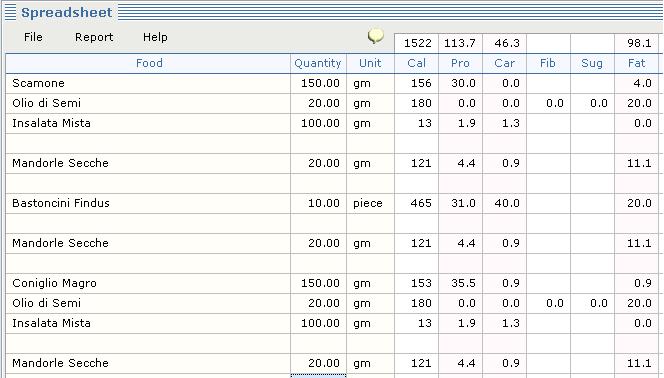The width and height of the screenshot is (664, 378).
Task: Click the Car column header
Action: (x=504, y=63)
